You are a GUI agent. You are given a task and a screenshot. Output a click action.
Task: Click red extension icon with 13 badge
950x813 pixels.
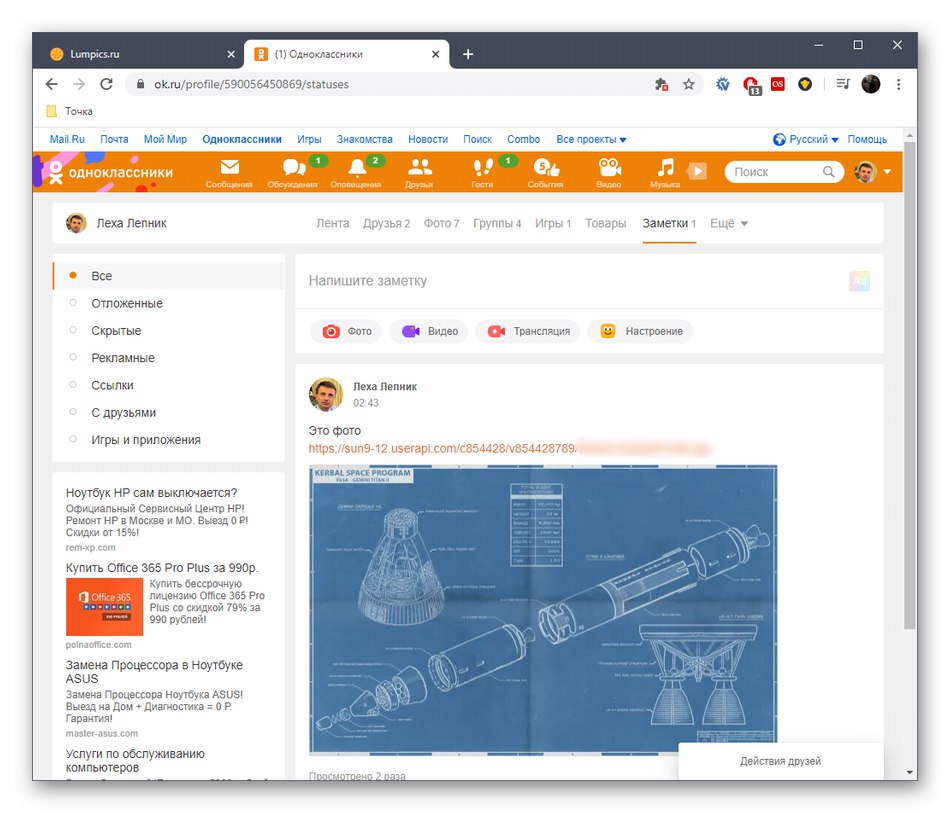tap(752, 85)
